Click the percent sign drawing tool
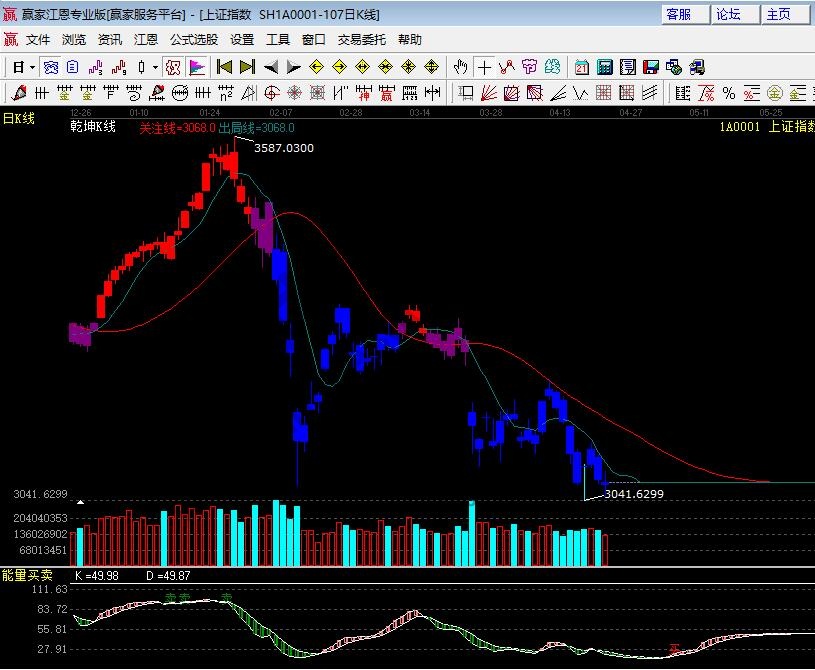 [x=729, y=93]
